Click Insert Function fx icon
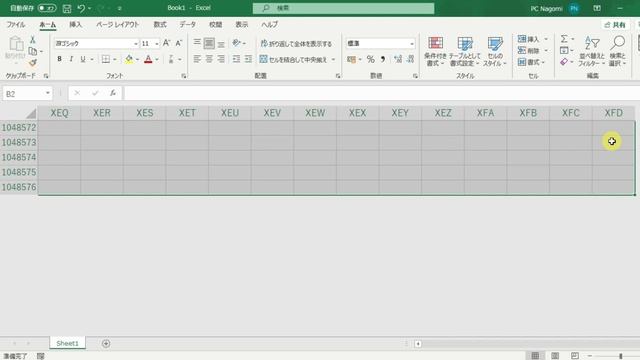The image size is (640, 360). 113,93
